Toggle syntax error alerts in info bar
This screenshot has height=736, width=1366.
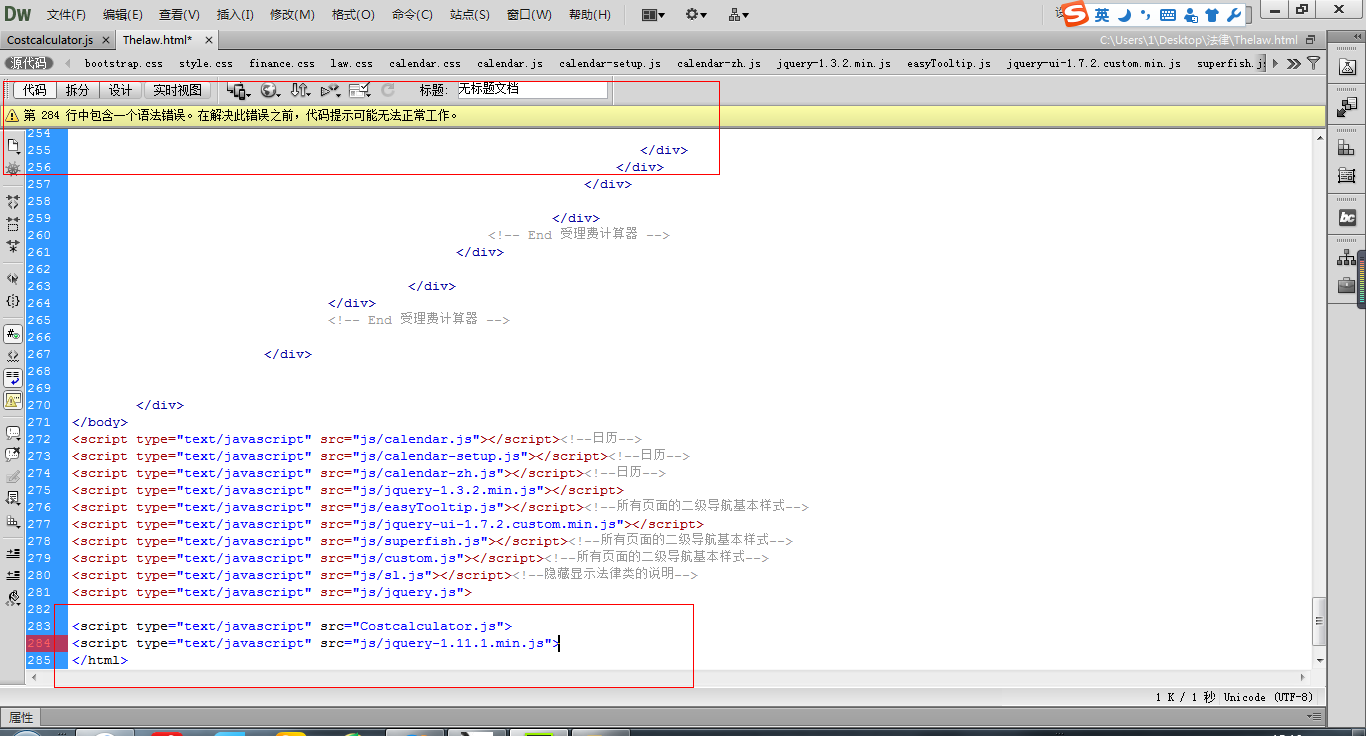tap(13, 400)
